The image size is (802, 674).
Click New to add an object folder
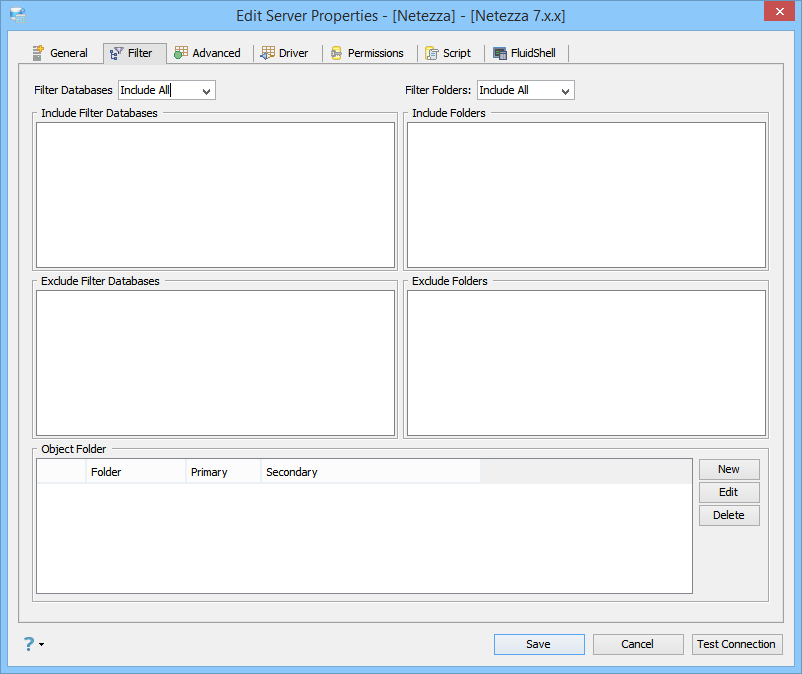pos(729,469)
